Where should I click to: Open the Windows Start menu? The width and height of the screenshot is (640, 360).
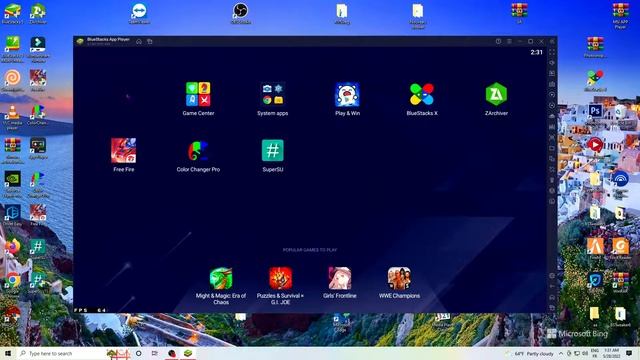[8, 353]
